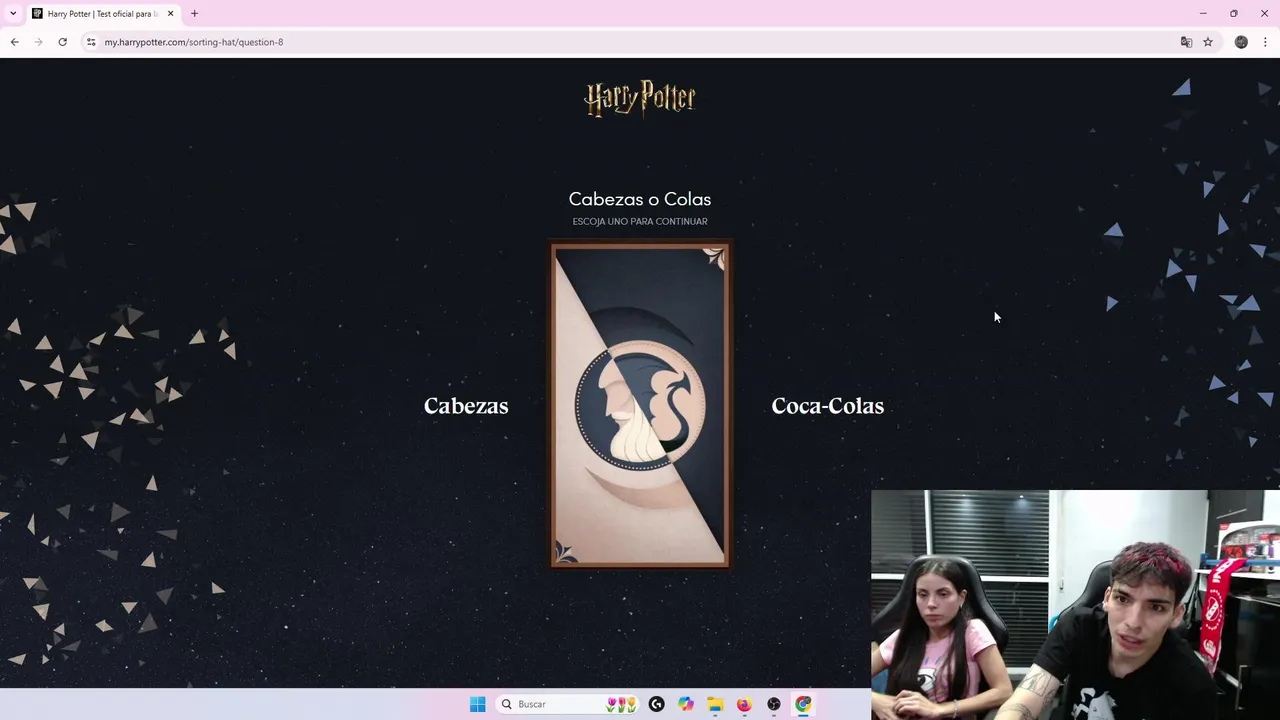
Task: Expand the tab search dropdown
Action: (13, 14)
